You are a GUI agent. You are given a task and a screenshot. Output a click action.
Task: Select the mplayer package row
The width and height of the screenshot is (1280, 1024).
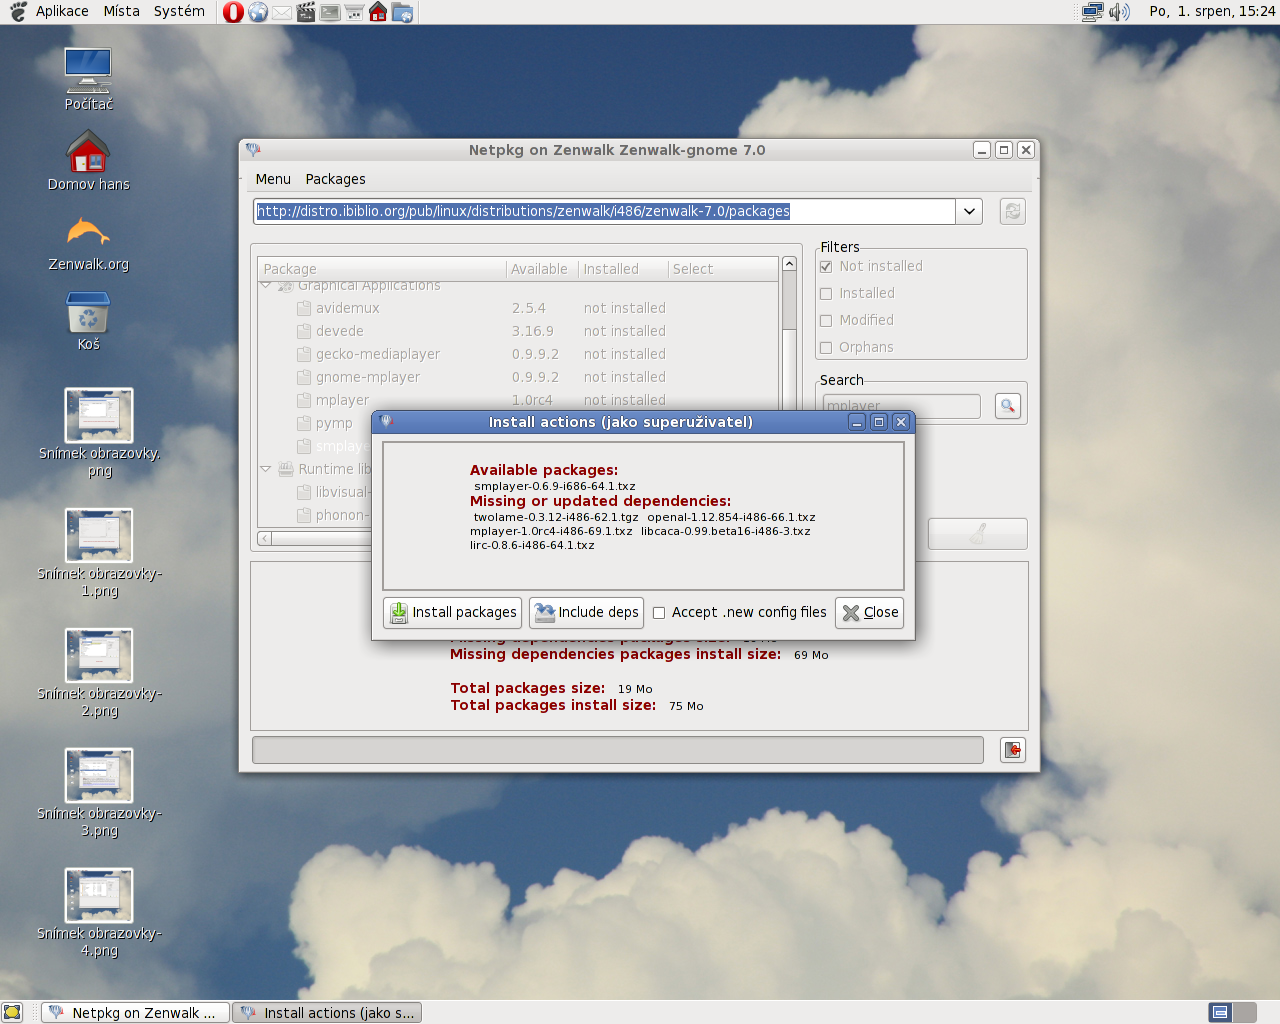[x=518, y=400]
